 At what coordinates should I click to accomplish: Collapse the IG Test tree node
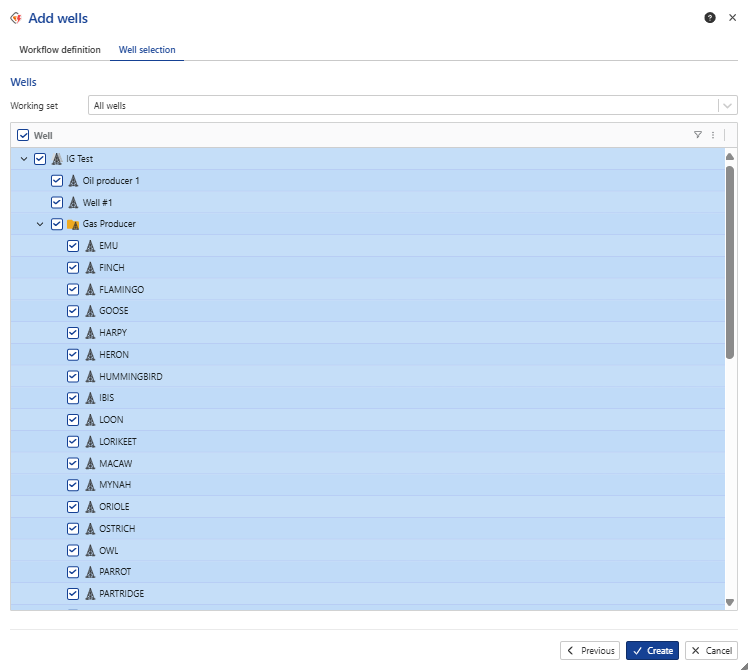point(24,158)
